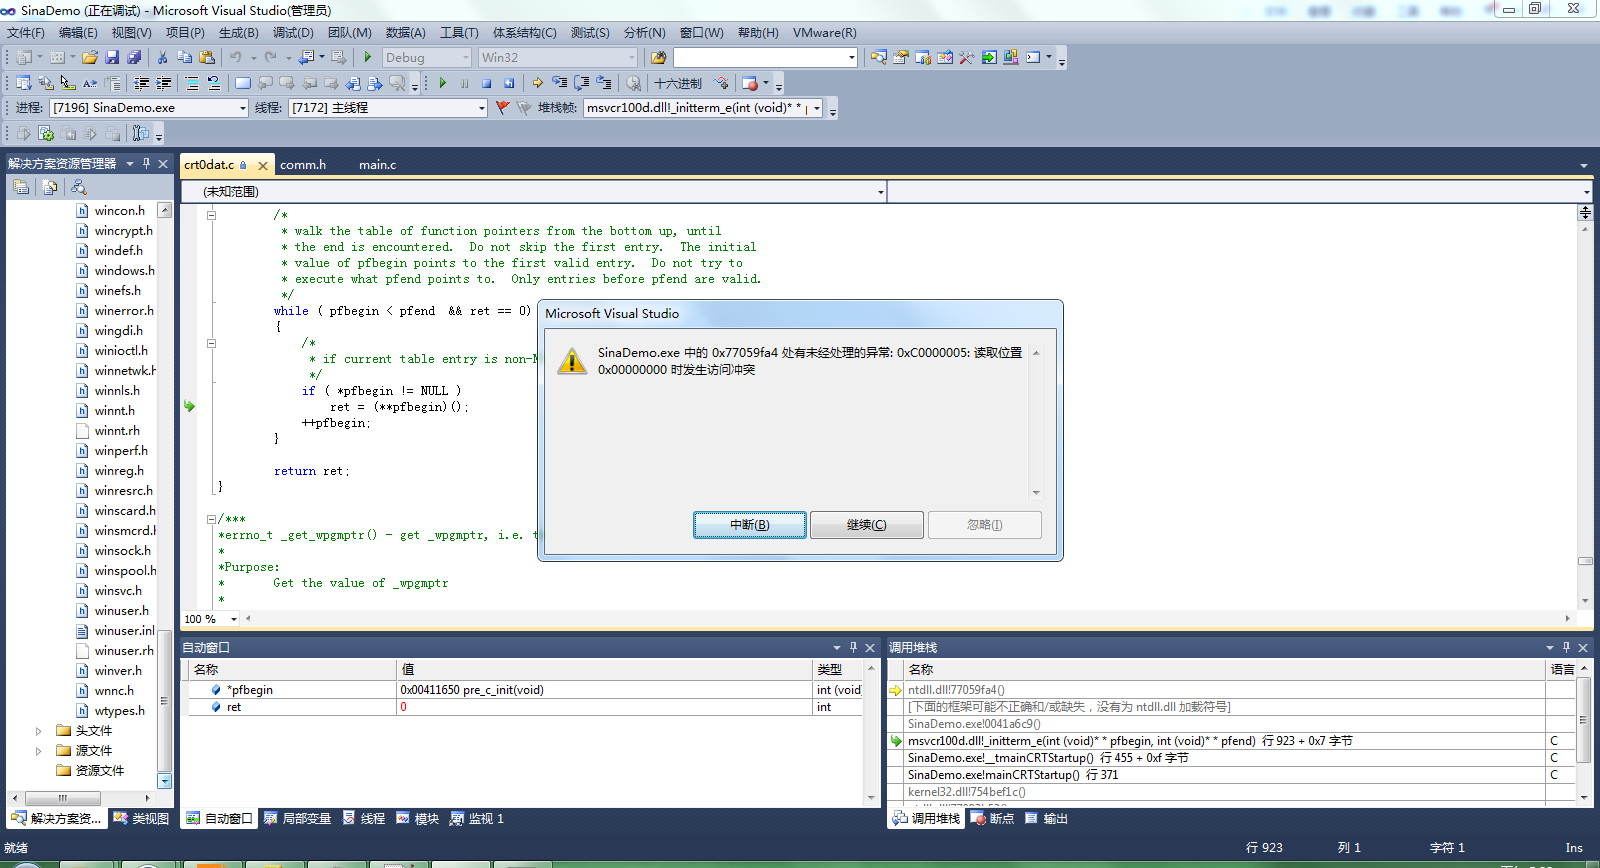Click the Continue green play icon in debug toolbar
Screen dimensions: 1600x868
coord(443,84)
